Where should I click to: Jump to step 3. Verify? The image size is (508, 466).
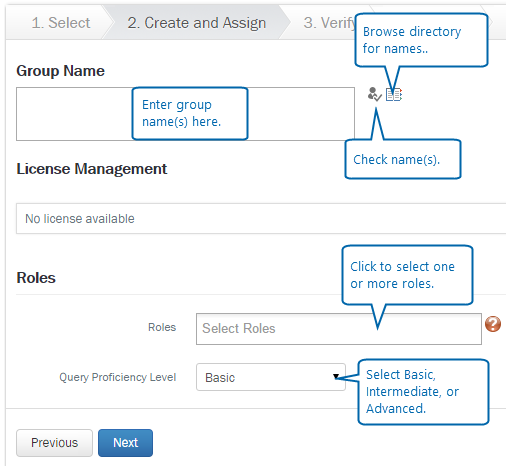[329, 23]
